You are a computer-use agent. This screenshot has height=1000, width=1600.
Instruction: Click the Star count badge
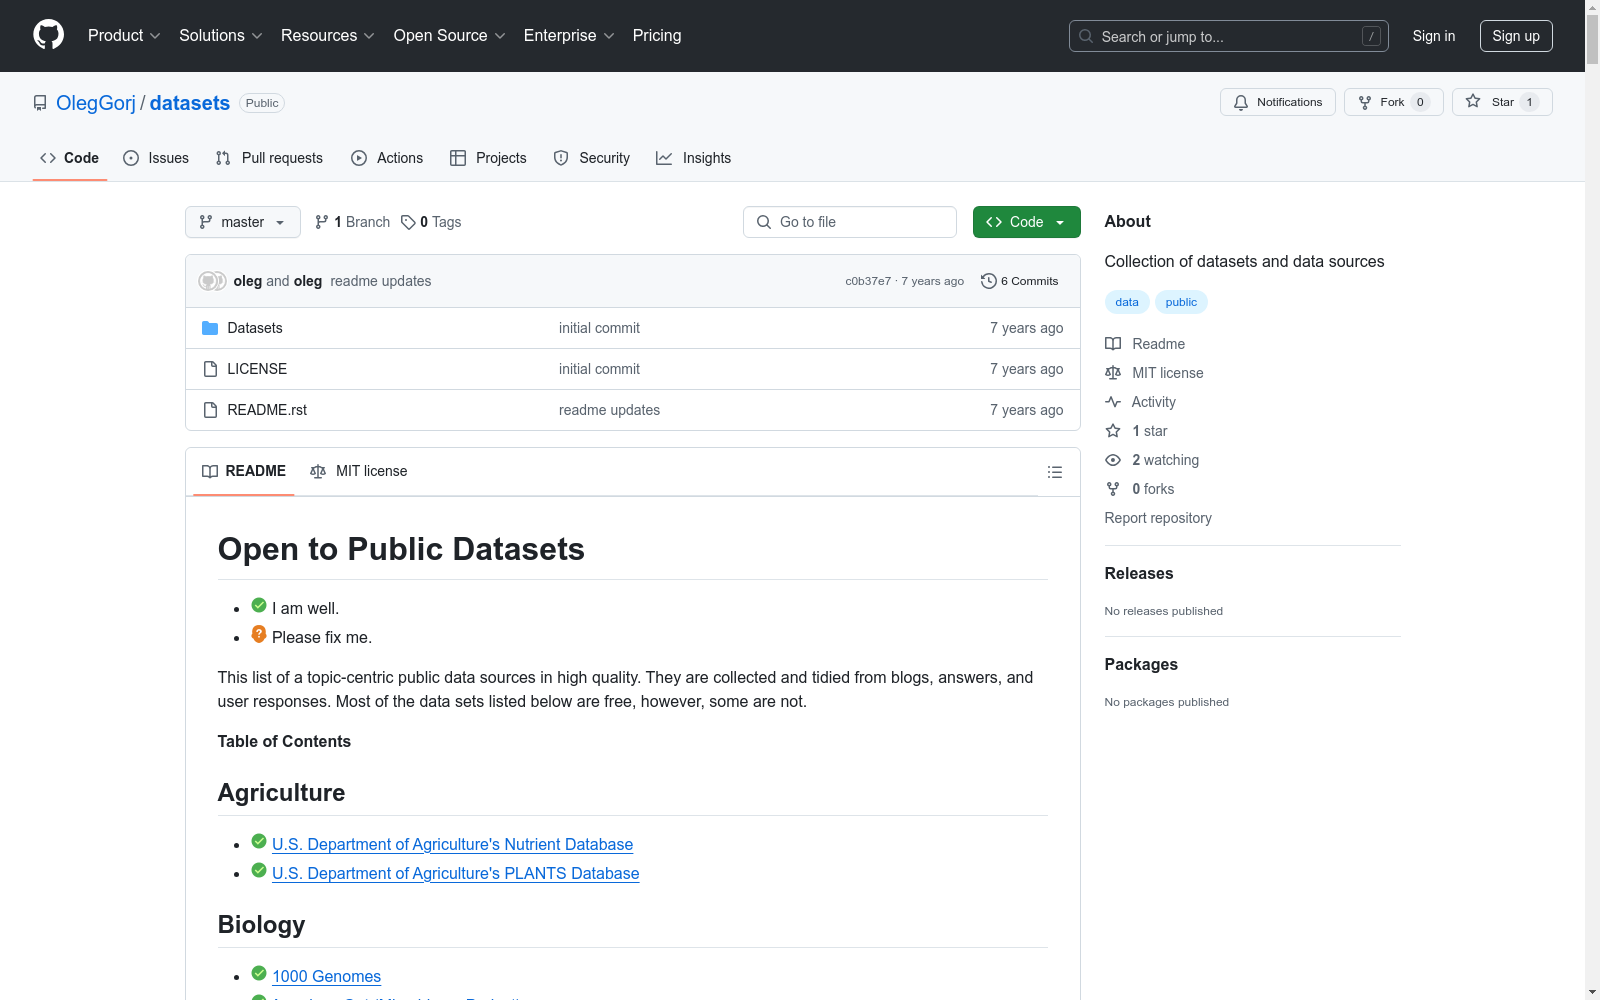click(x=1529, y=102)
